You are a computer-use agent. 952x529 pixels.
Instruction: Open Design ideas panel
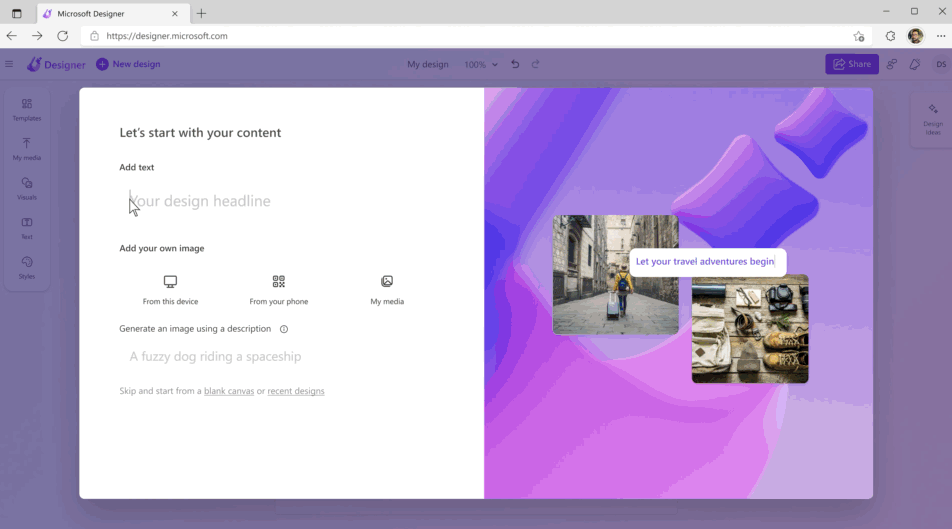932,118
